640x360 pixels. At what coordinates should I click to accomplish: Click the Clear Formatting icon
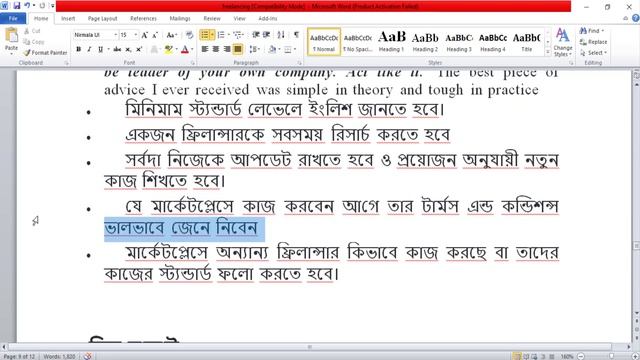189,35
